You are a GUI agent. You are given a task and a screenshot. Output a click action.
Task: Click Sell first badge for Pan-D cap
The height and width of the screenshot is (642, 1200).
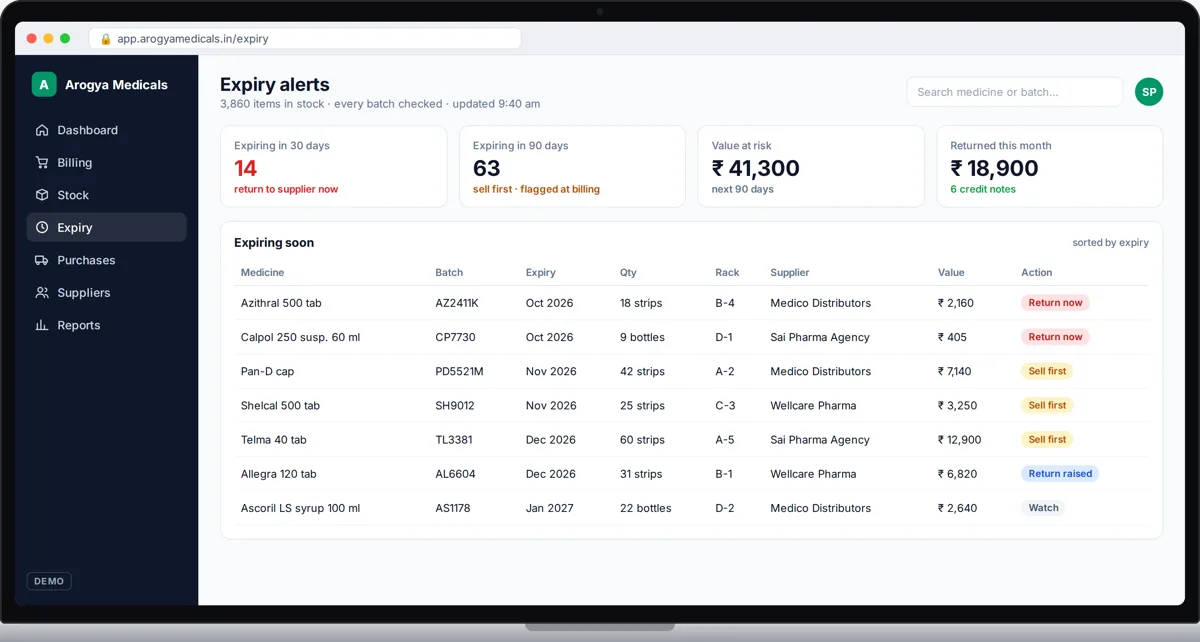[1047, 371]
